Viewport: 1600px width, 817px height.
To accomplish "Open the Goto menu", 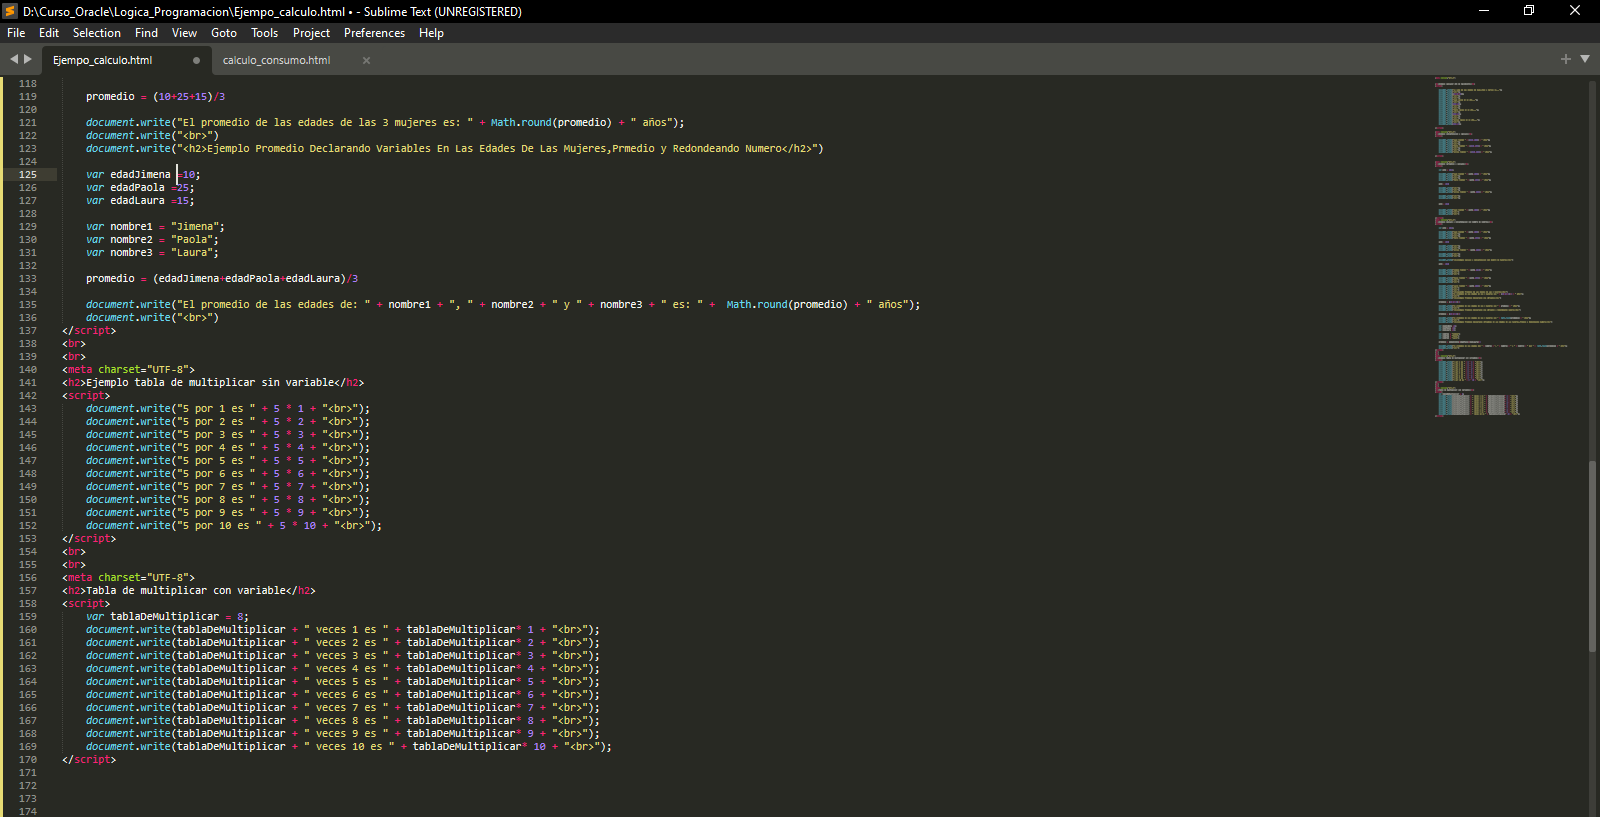I will [224, 33].
